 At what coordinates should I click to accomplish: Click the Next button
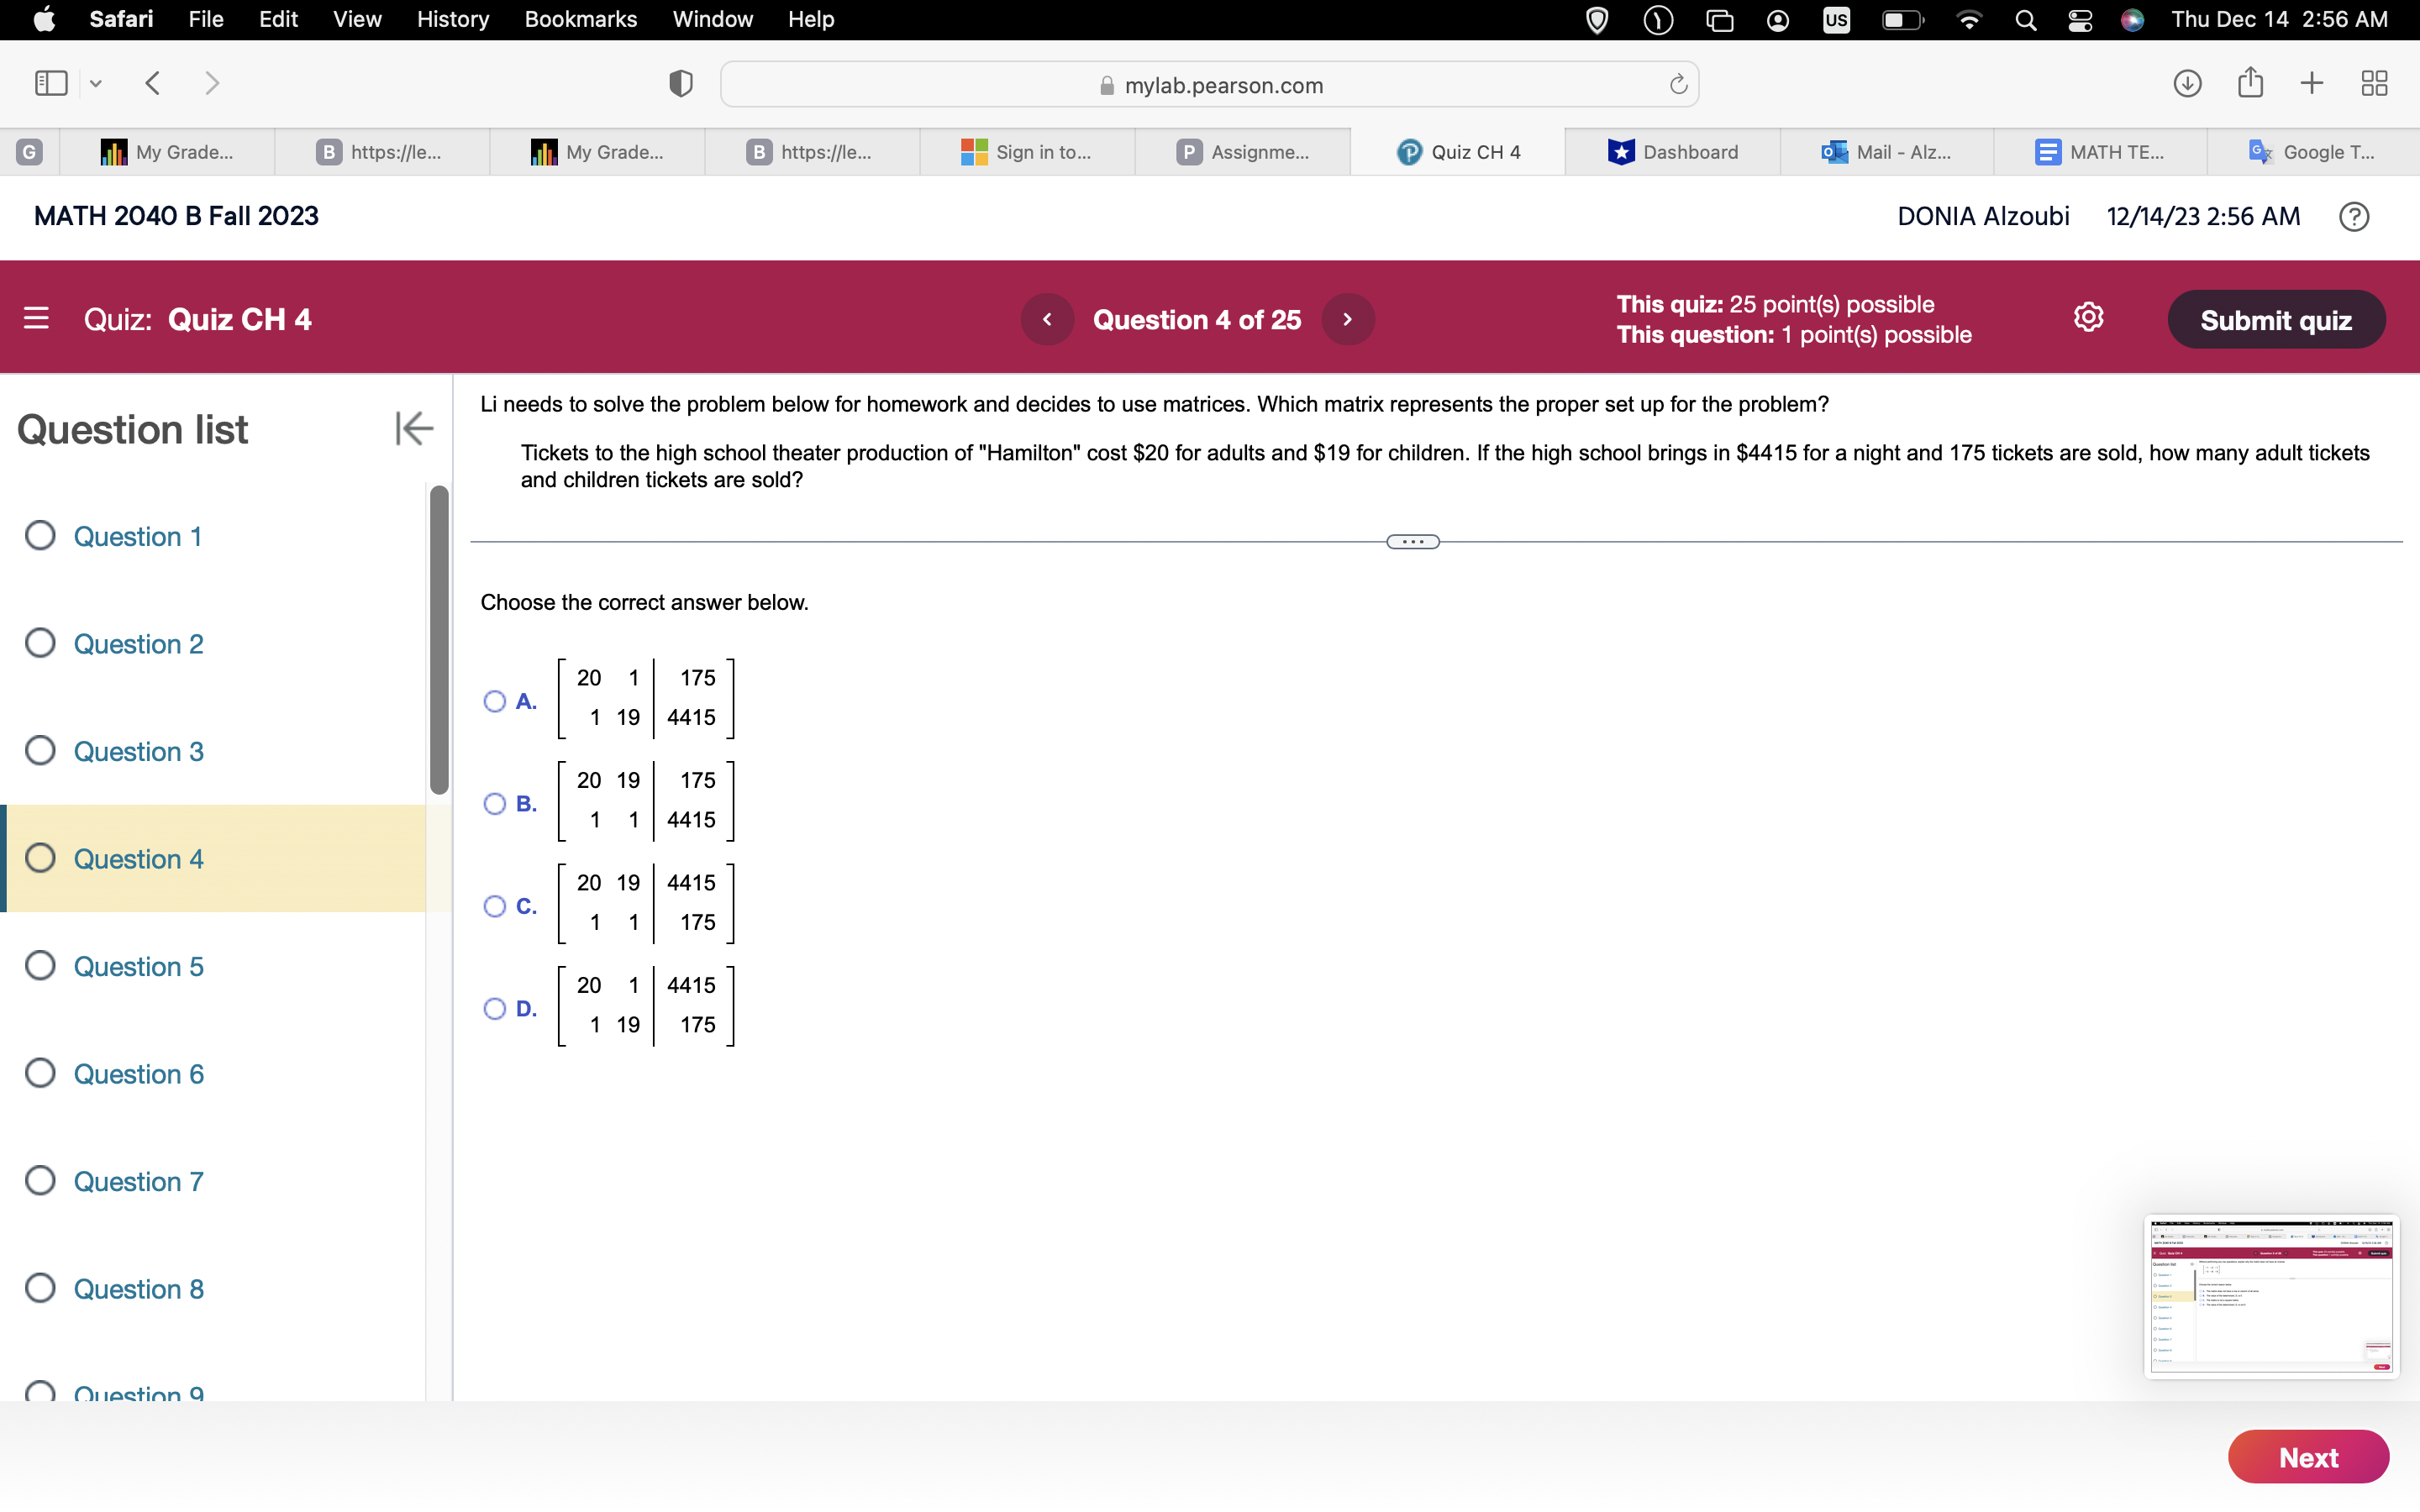[x=2307, y=1457]
